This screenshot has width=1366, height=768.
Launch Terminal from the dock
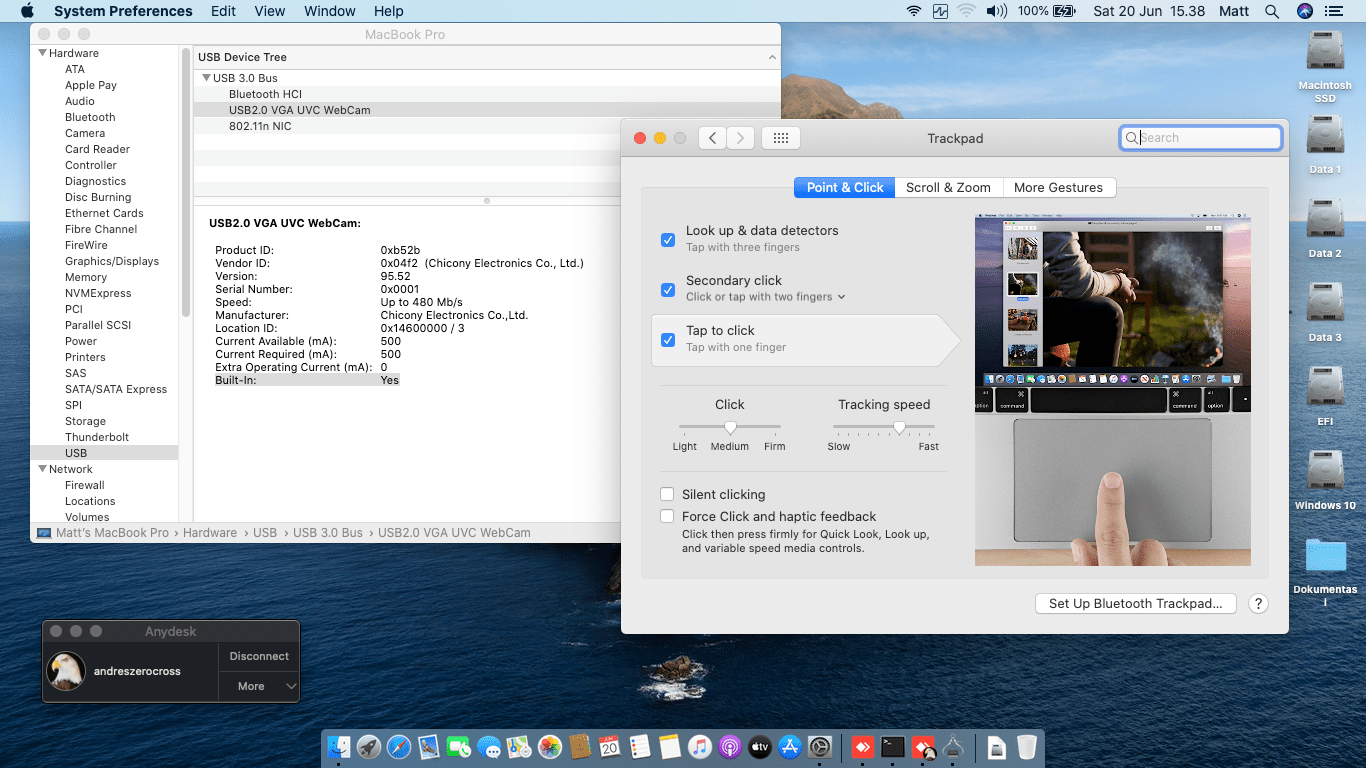(893, 746)
